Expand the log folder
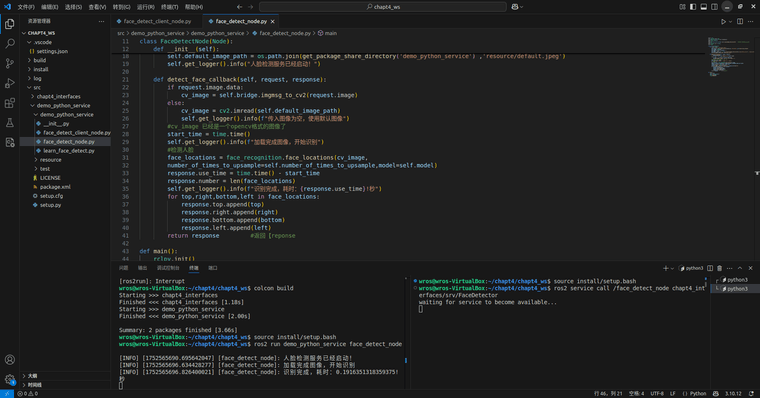Image resolution: width=760 pixels, height=398 pixels. pyautogui.click(x=30, y=78)
